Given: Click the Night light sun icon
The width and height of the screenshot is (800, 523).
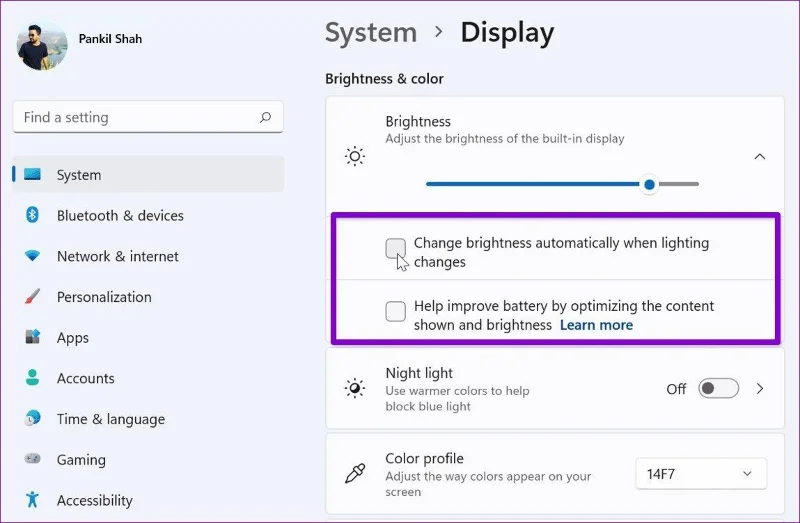Looking at the screenshot, I should [x=355, y=389].
